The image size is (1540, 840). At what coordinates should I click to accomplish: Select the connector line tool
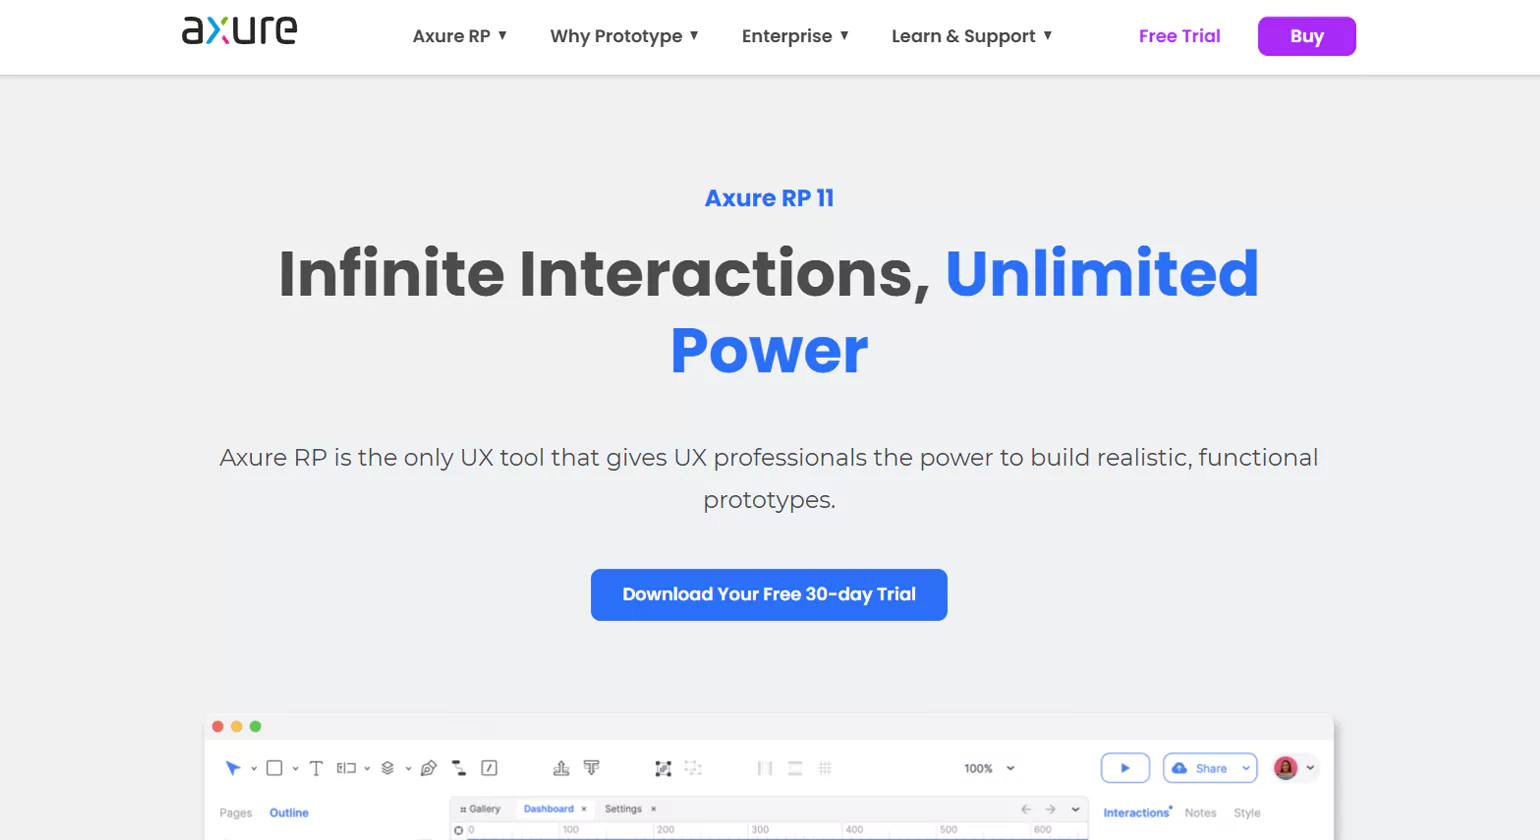click(458, 768)
